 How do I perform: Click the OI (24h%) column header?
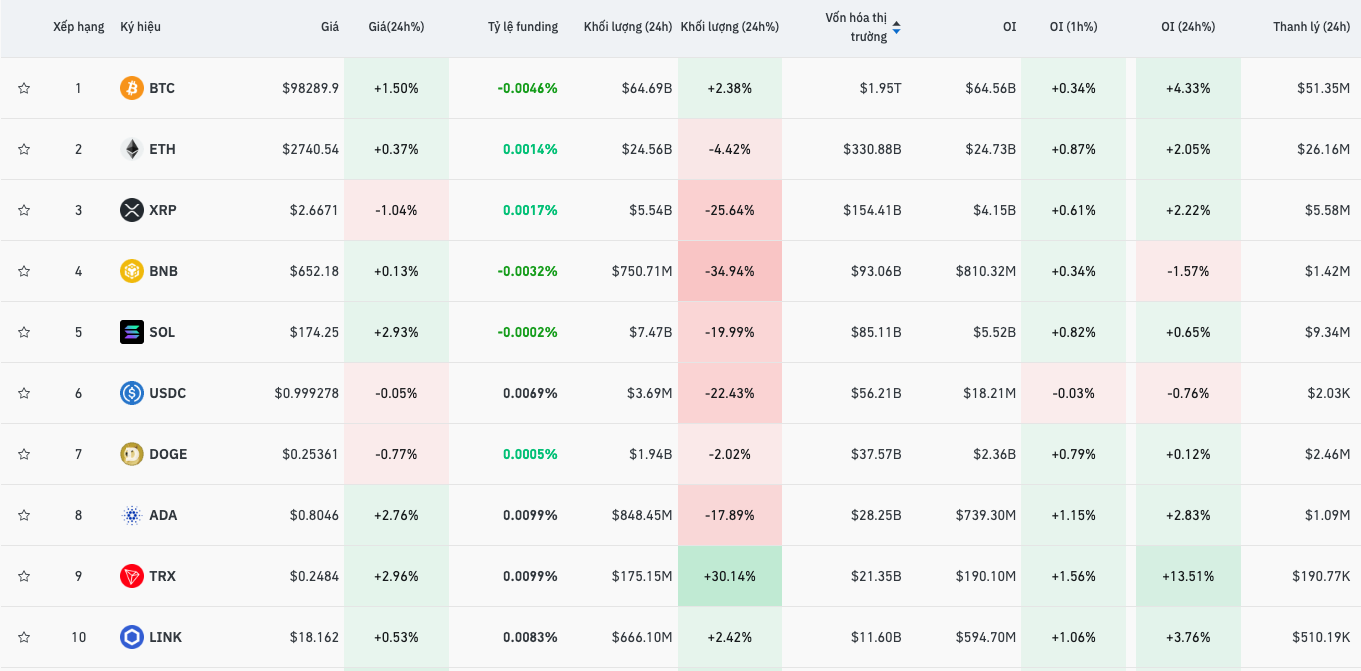click(1188, 28)
